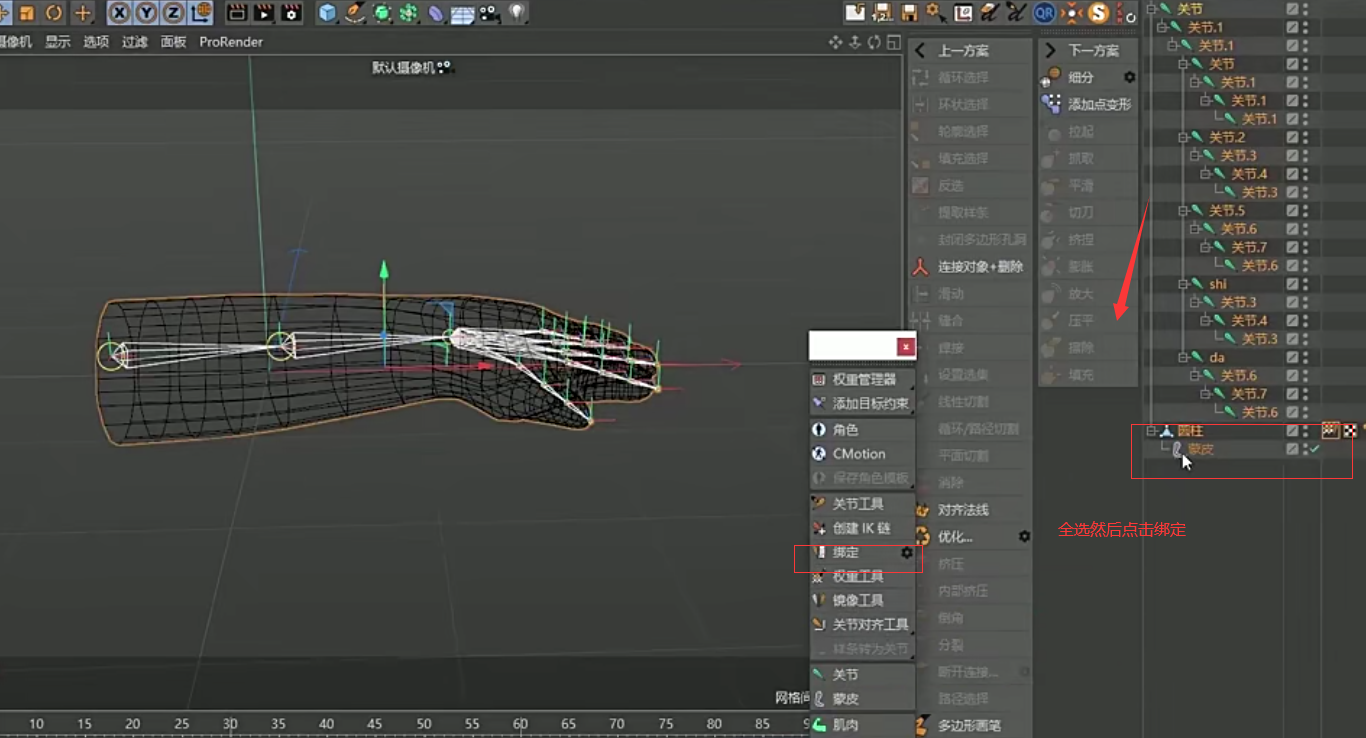This screenshot has height=738, width=1366.
Task: Toggle layer box on 关节.2 row
Action: coord(1292,137)
